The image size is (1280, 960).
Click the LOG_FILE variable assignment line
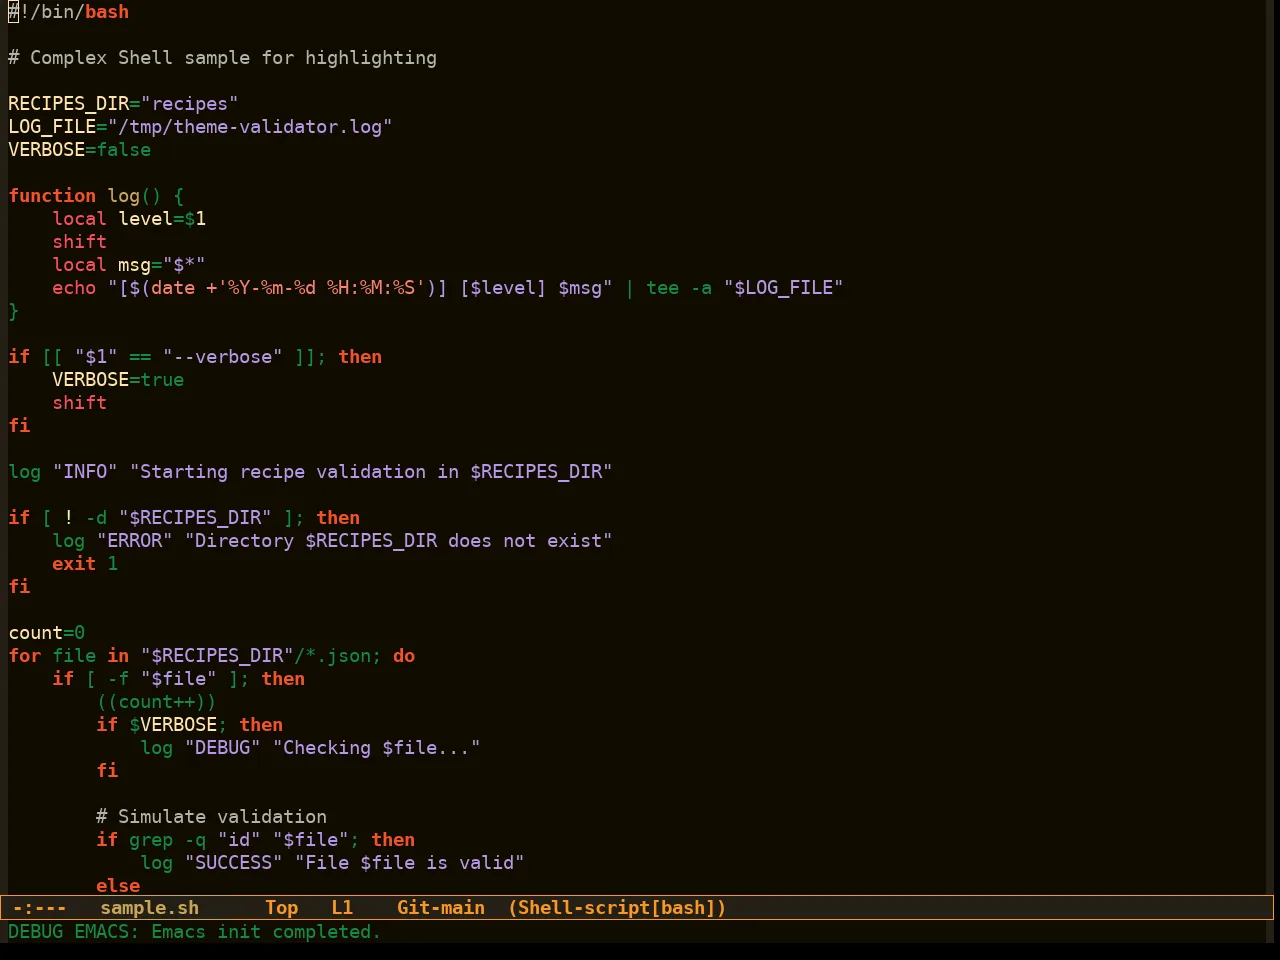point(200,127)
